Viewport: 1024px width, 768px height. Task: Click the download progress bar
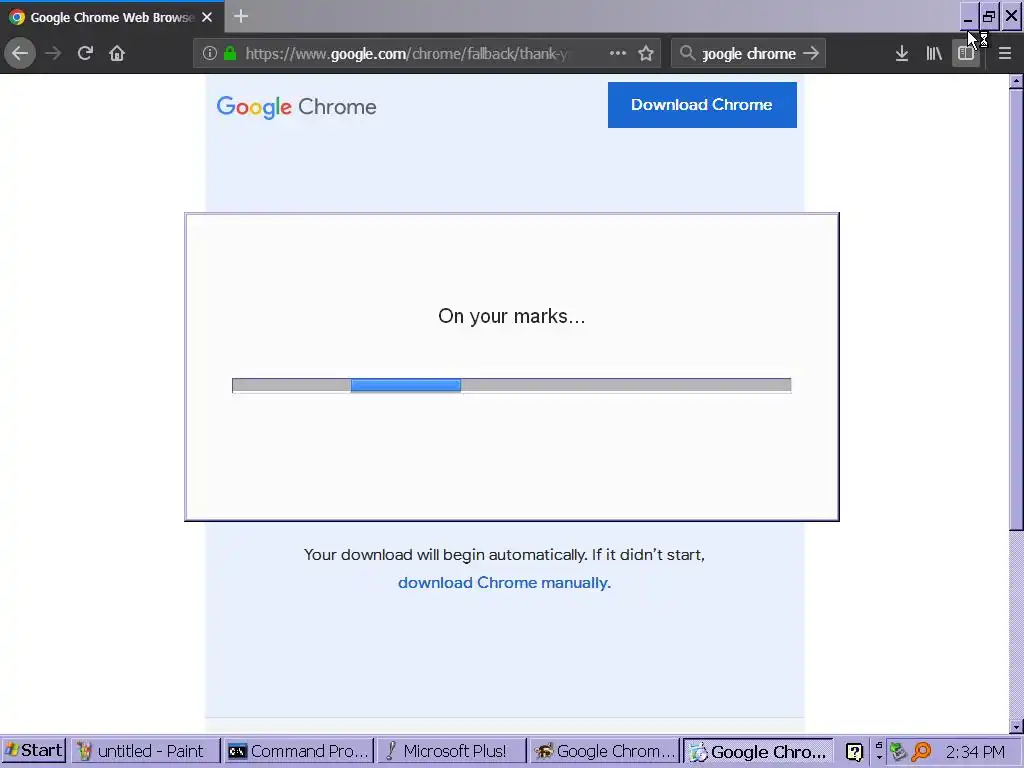[x=511, y=385]
